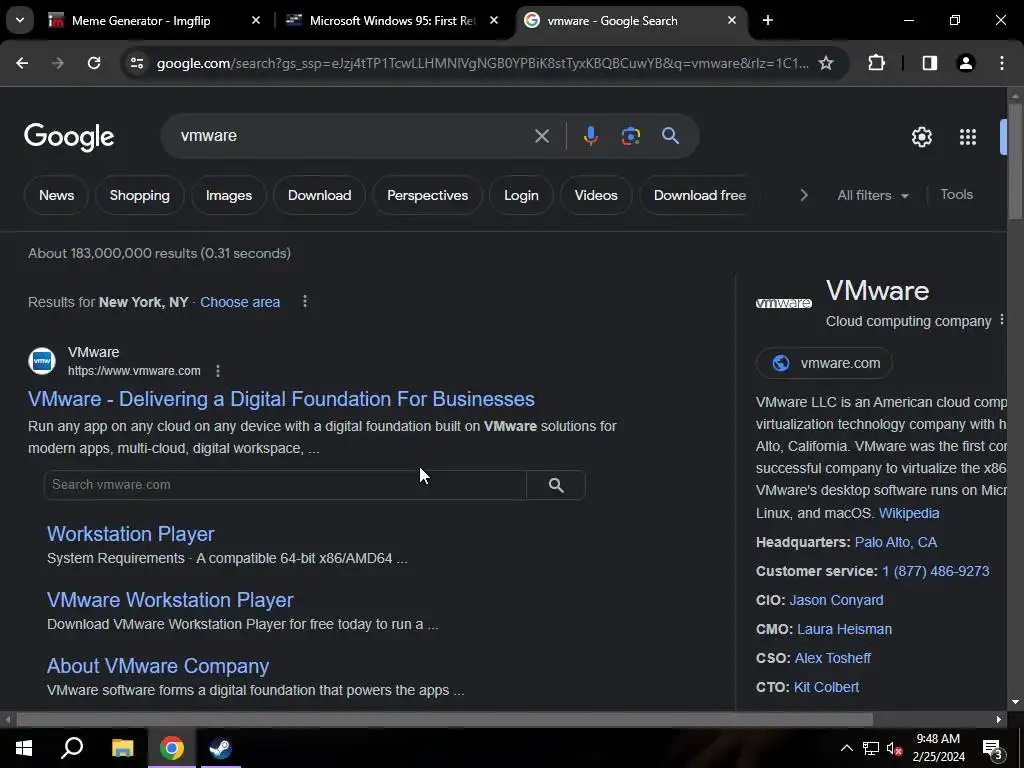Click search icon in vmware.com sitelinks box
Image resolution: width=1024 pixels, height=768 pixels.
pyautogui.click(x=556, y=485)
